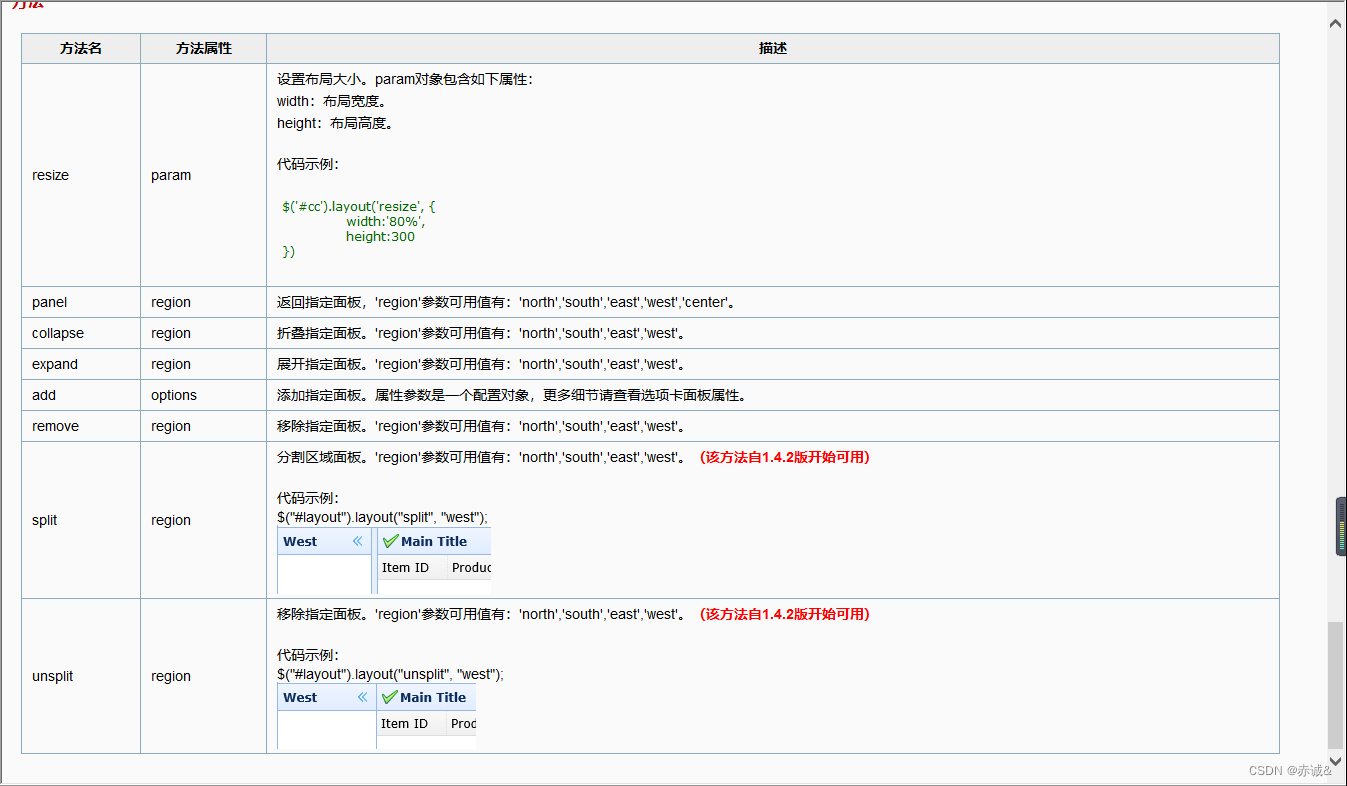Click the width：布局宽度 line
This screenshot has width=1347, height=786.
click(332, 101)
